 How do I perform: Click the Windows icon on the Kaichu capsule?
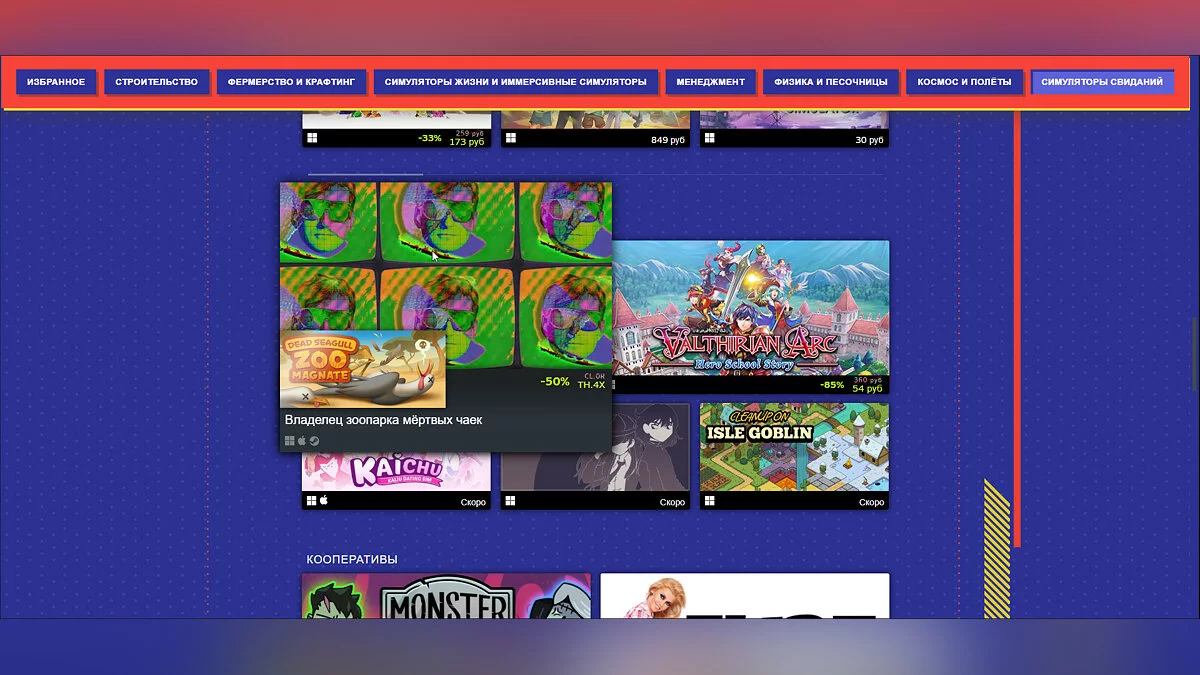click(x=311, y=501)
